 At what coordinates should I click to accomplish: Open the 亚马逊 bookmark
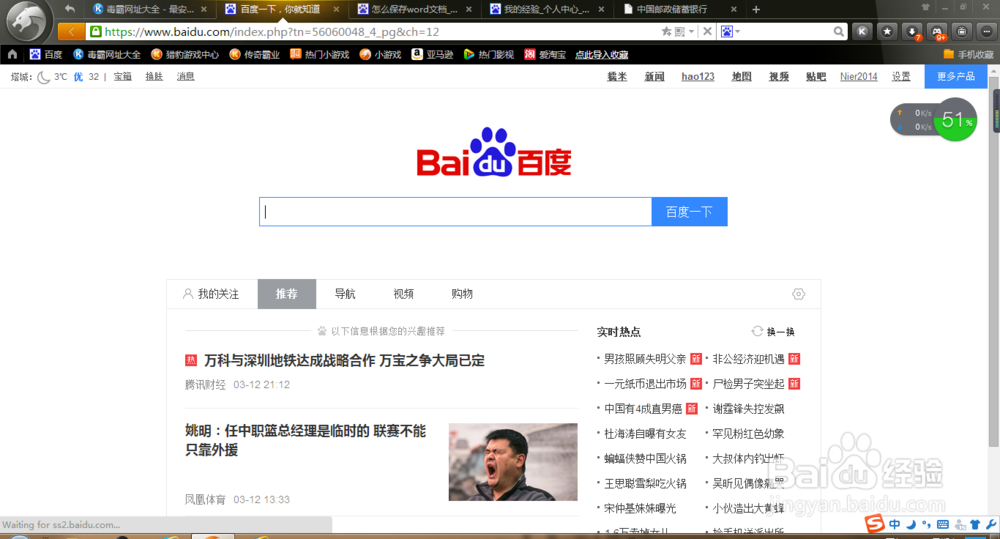click(432, 54)
